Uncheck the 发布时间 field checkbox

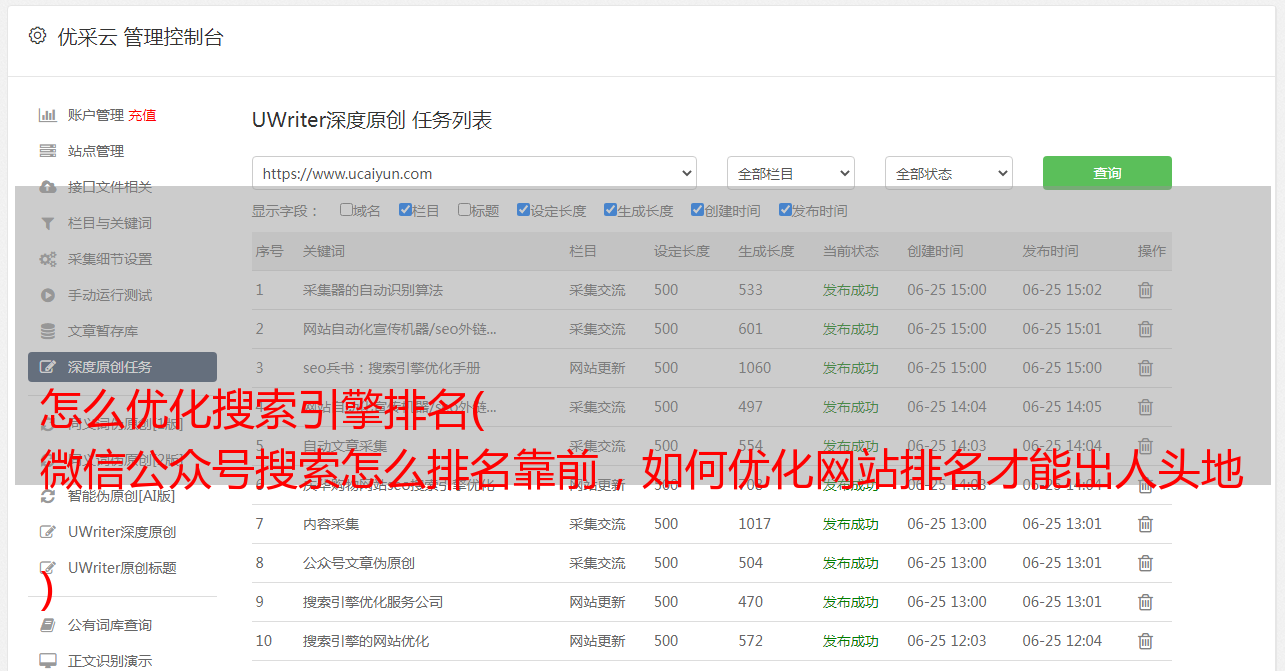coord(784,210)
